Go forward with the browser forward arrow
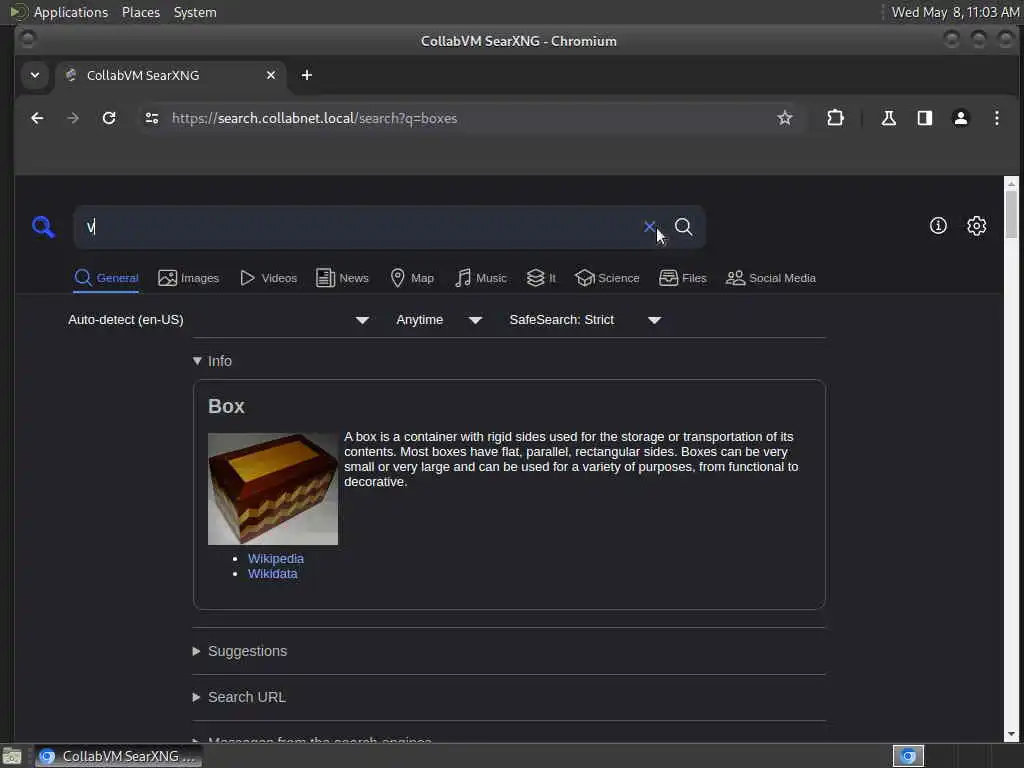This screenshot has height=768, width=1024. 73,118
